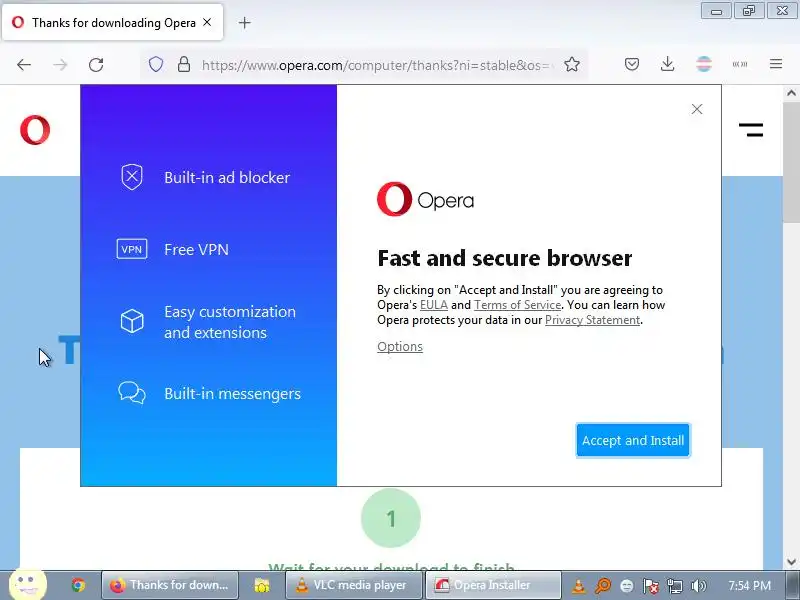Click the taskbar clock 7:54 PM
The height and width of the screenshot is (600, 800).
tap(749, 585)
